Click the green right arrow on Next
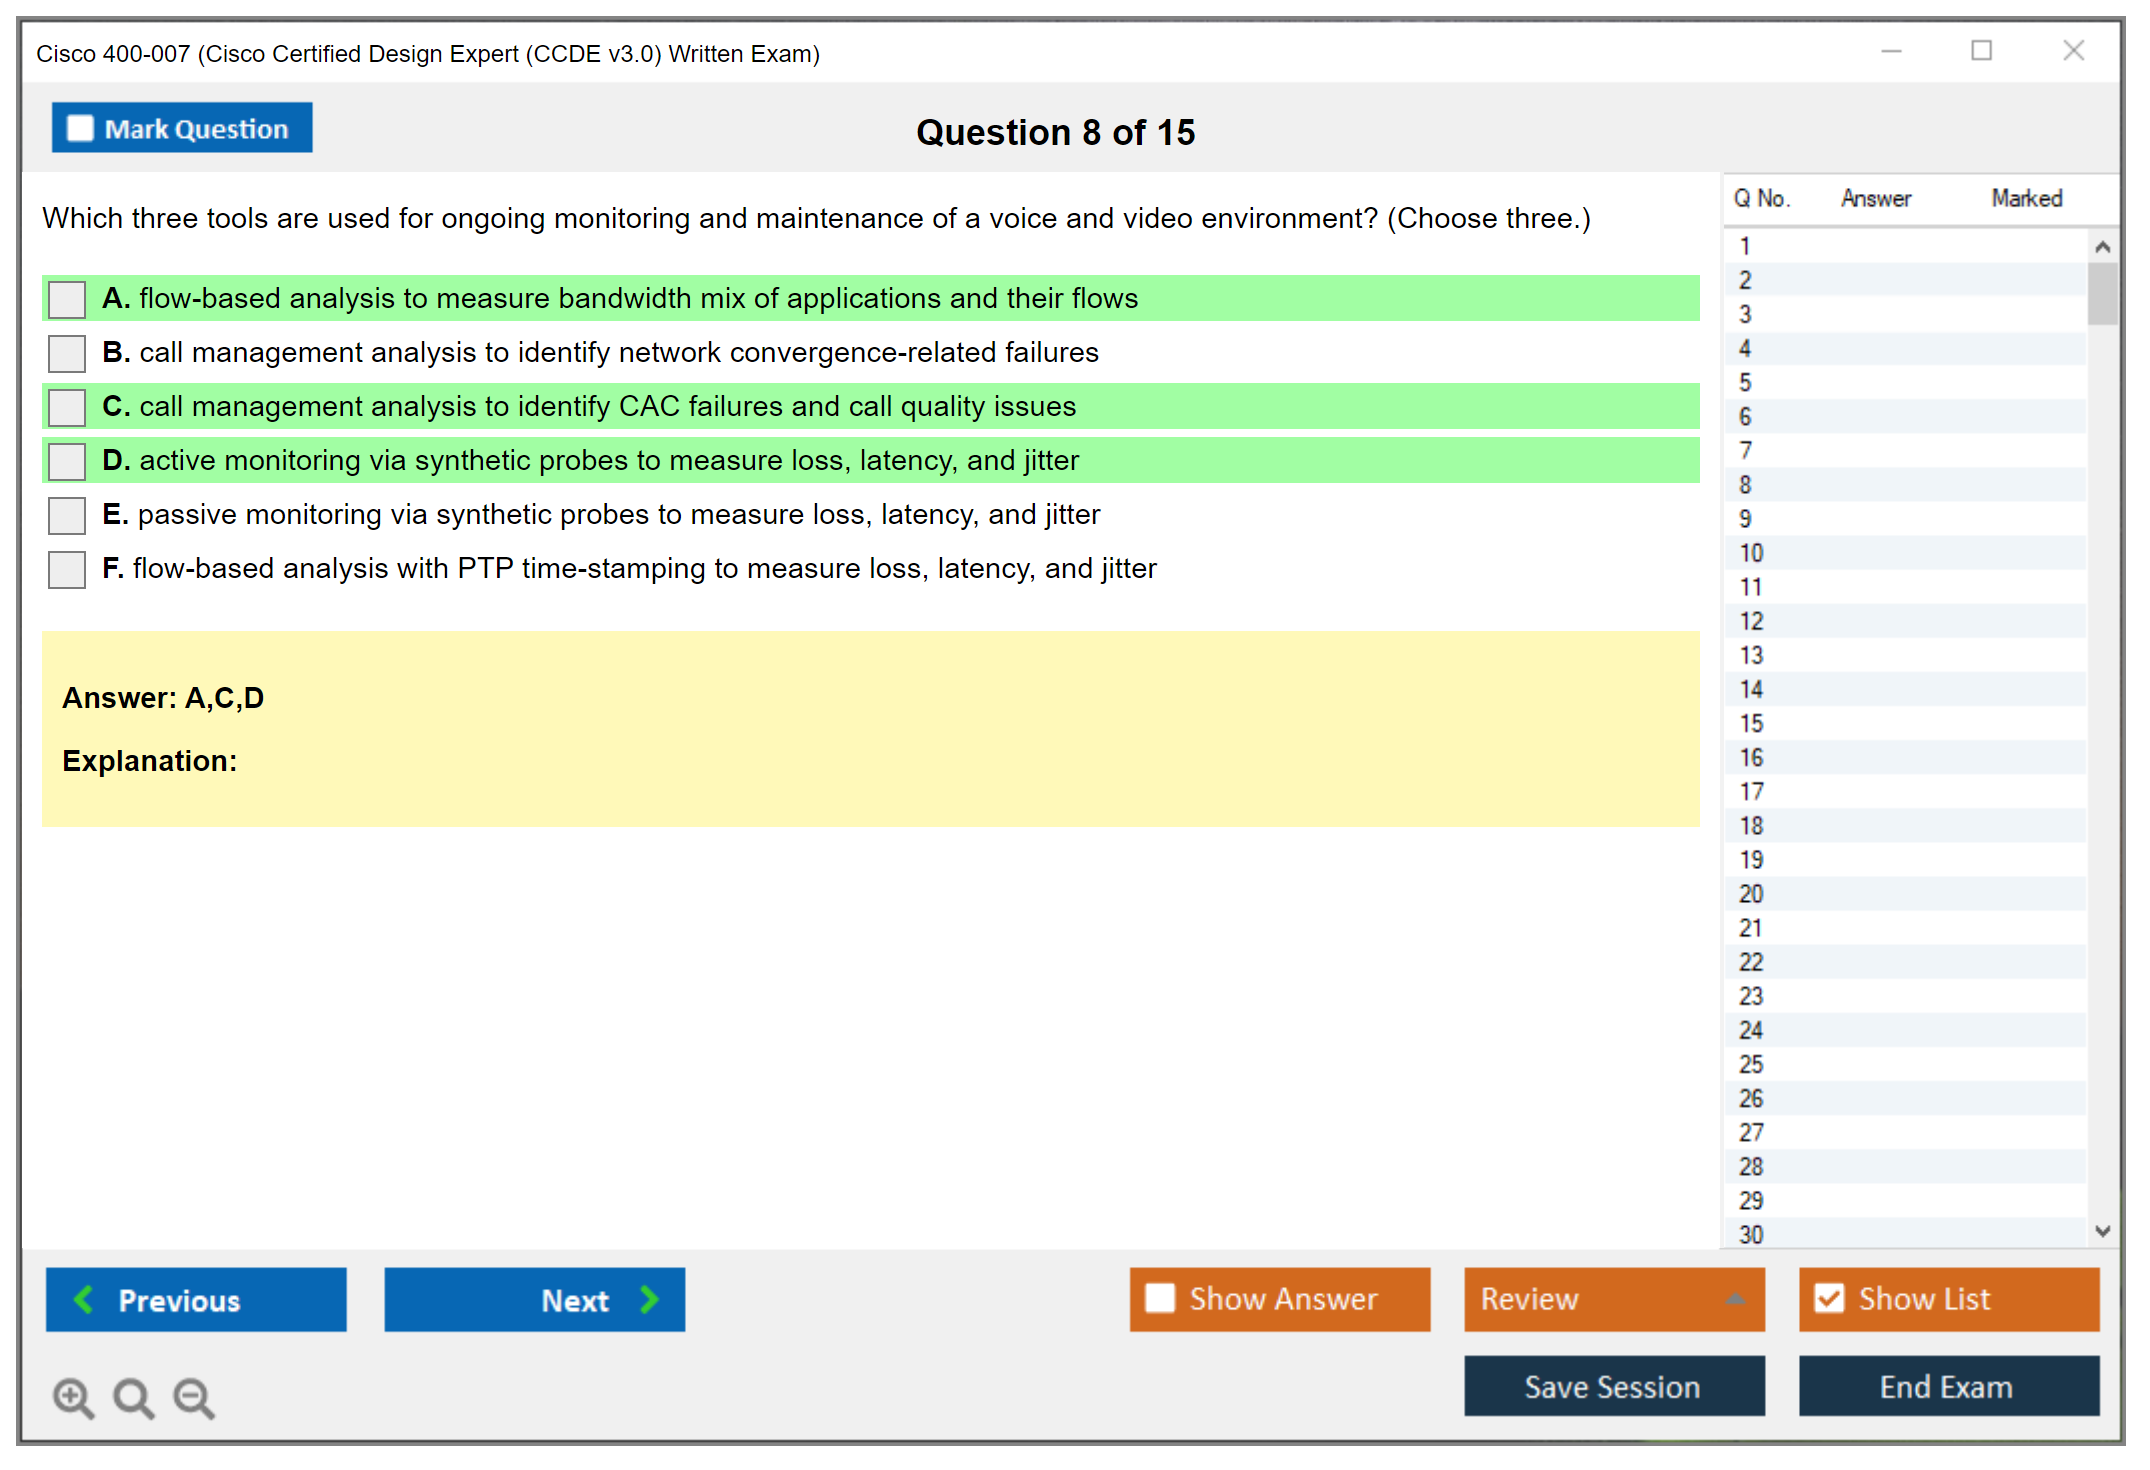 point(650,1299)
